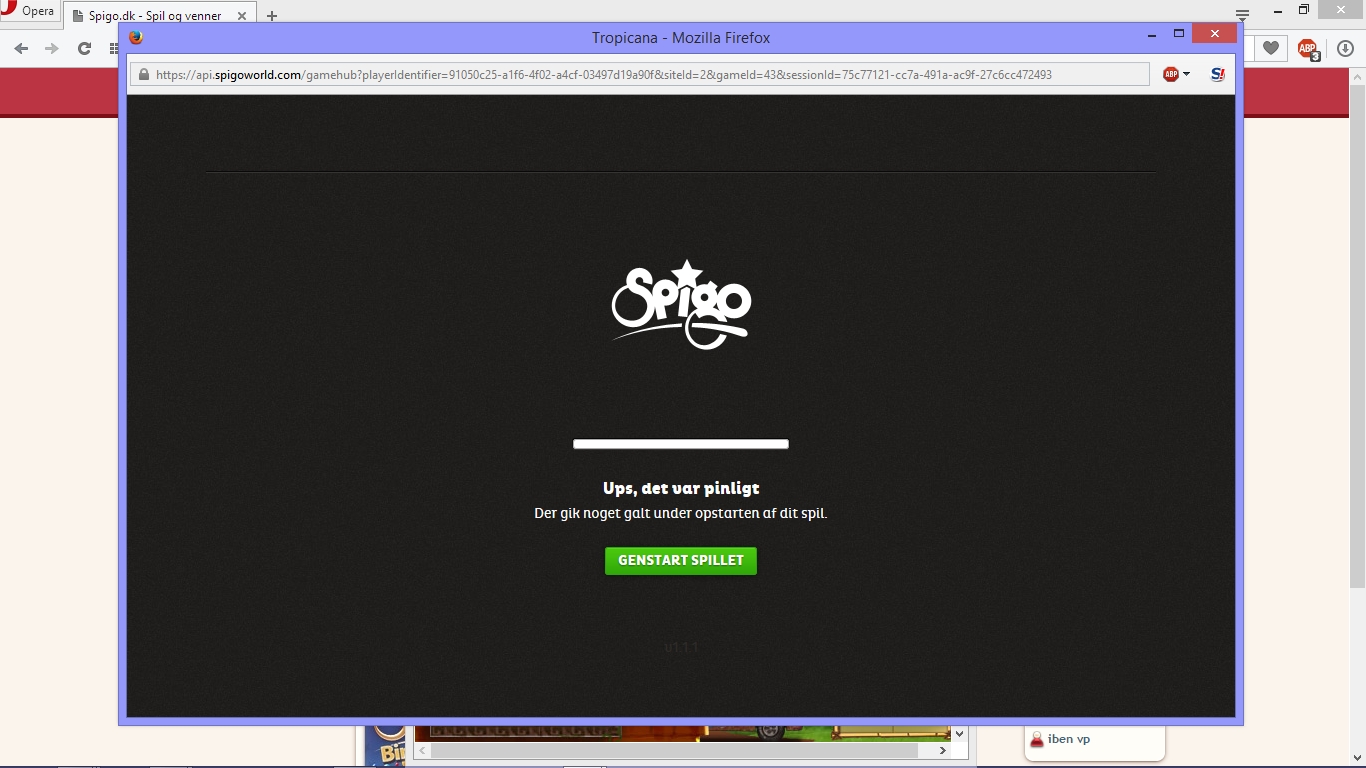Viewport: 1366px width, 768px height.
Task: Reload the Opera page
Action: (84, 48)
